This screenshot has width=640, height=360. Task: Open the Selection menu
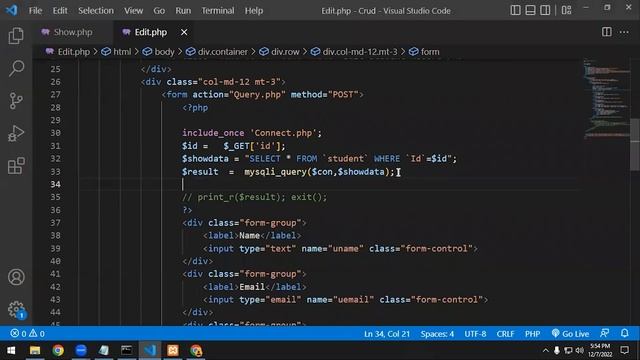point(96,11)
